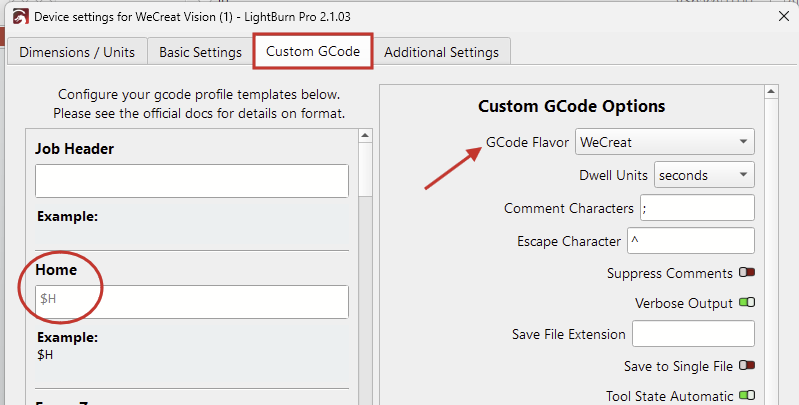Select the Custom GCode tab
Image resolution: width=799 pixels, height=405 pixels.
(x=313, y=51)
